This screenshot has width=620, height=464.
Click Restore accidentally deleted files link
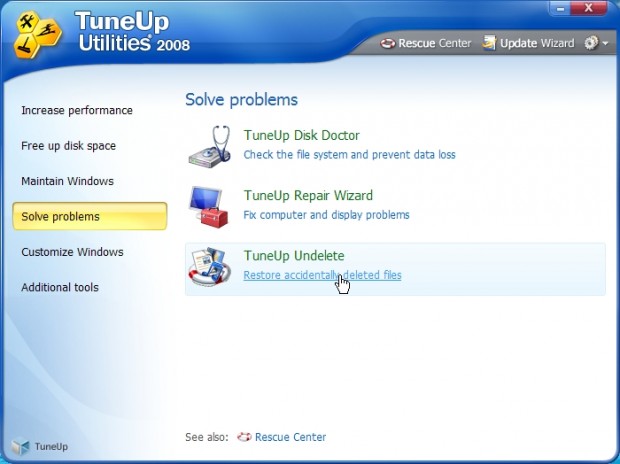click(322, 275)
